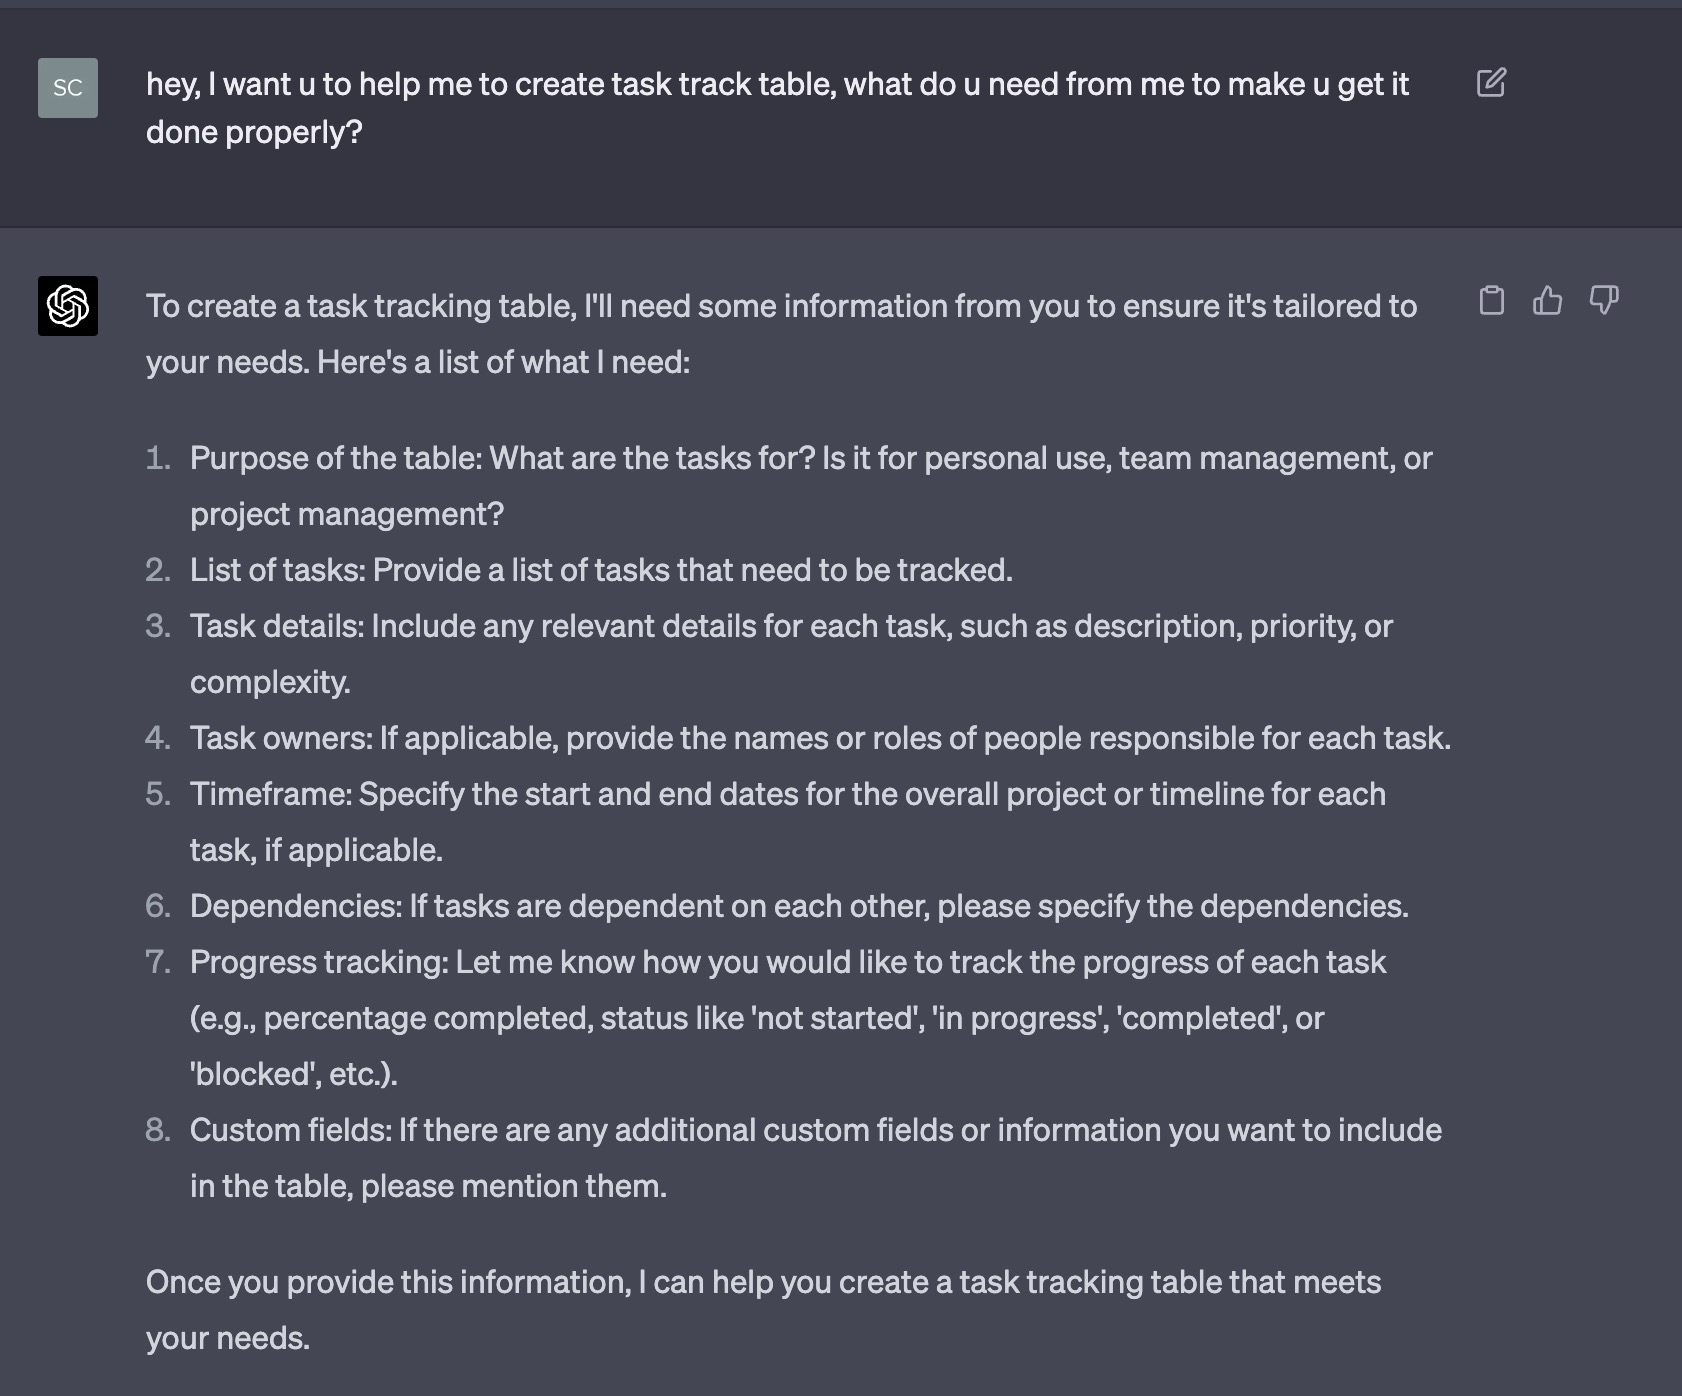Screen dimensions: 1682x1396
Task: Click the 'Progress tracking' list item
Action: (787, 963)
